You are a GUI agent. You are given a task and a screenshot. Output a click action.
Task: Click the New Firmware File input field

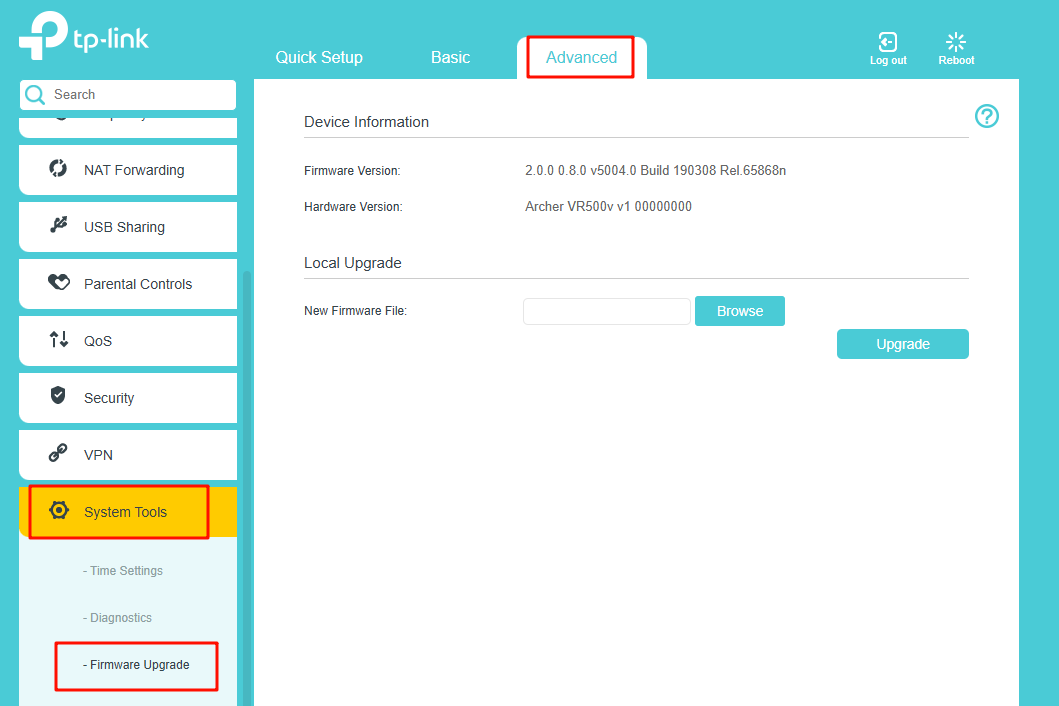[x=606, y=311]
